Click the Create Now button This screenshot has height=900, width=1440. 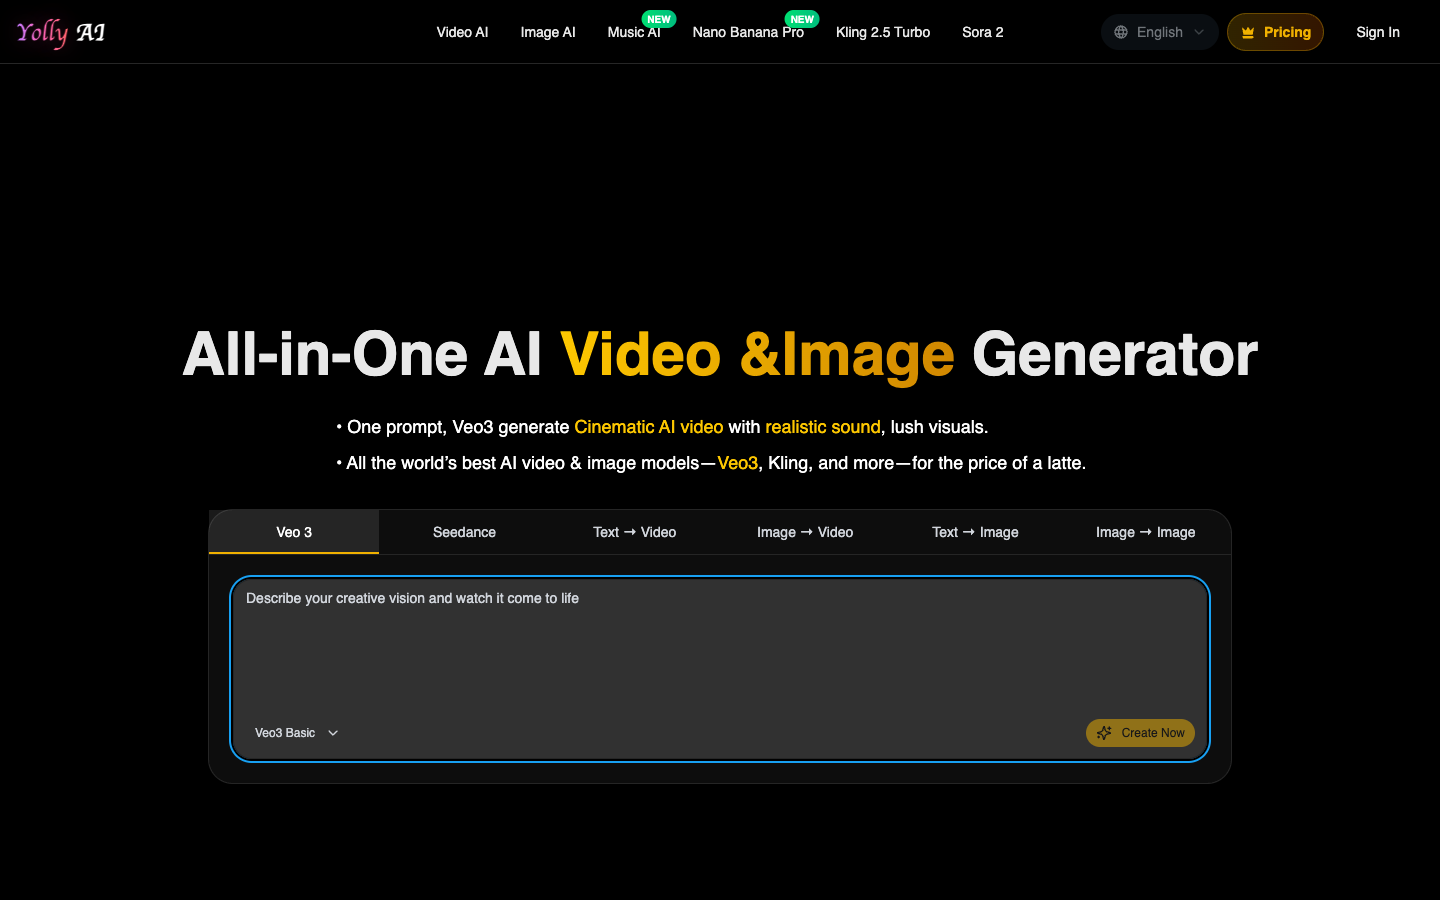pos(1140,733)
